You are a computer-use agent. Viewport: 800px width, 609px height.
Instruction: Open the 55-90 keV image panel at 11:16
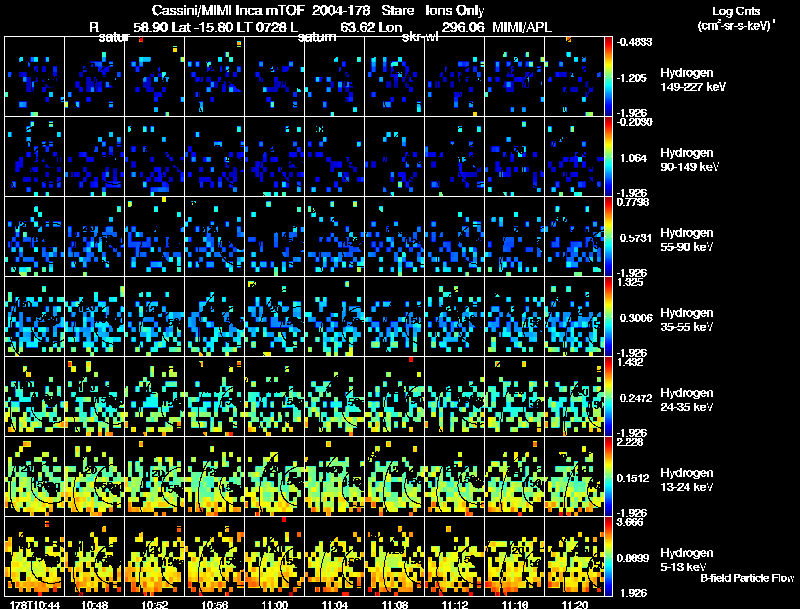point(515,237)
